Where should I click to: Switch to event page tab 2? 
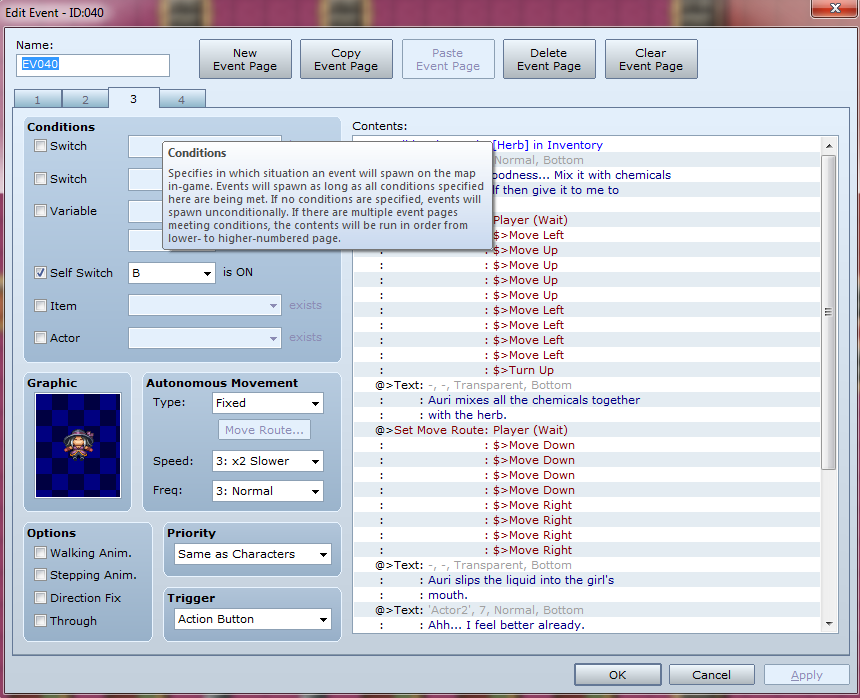[x=85, y=99]
